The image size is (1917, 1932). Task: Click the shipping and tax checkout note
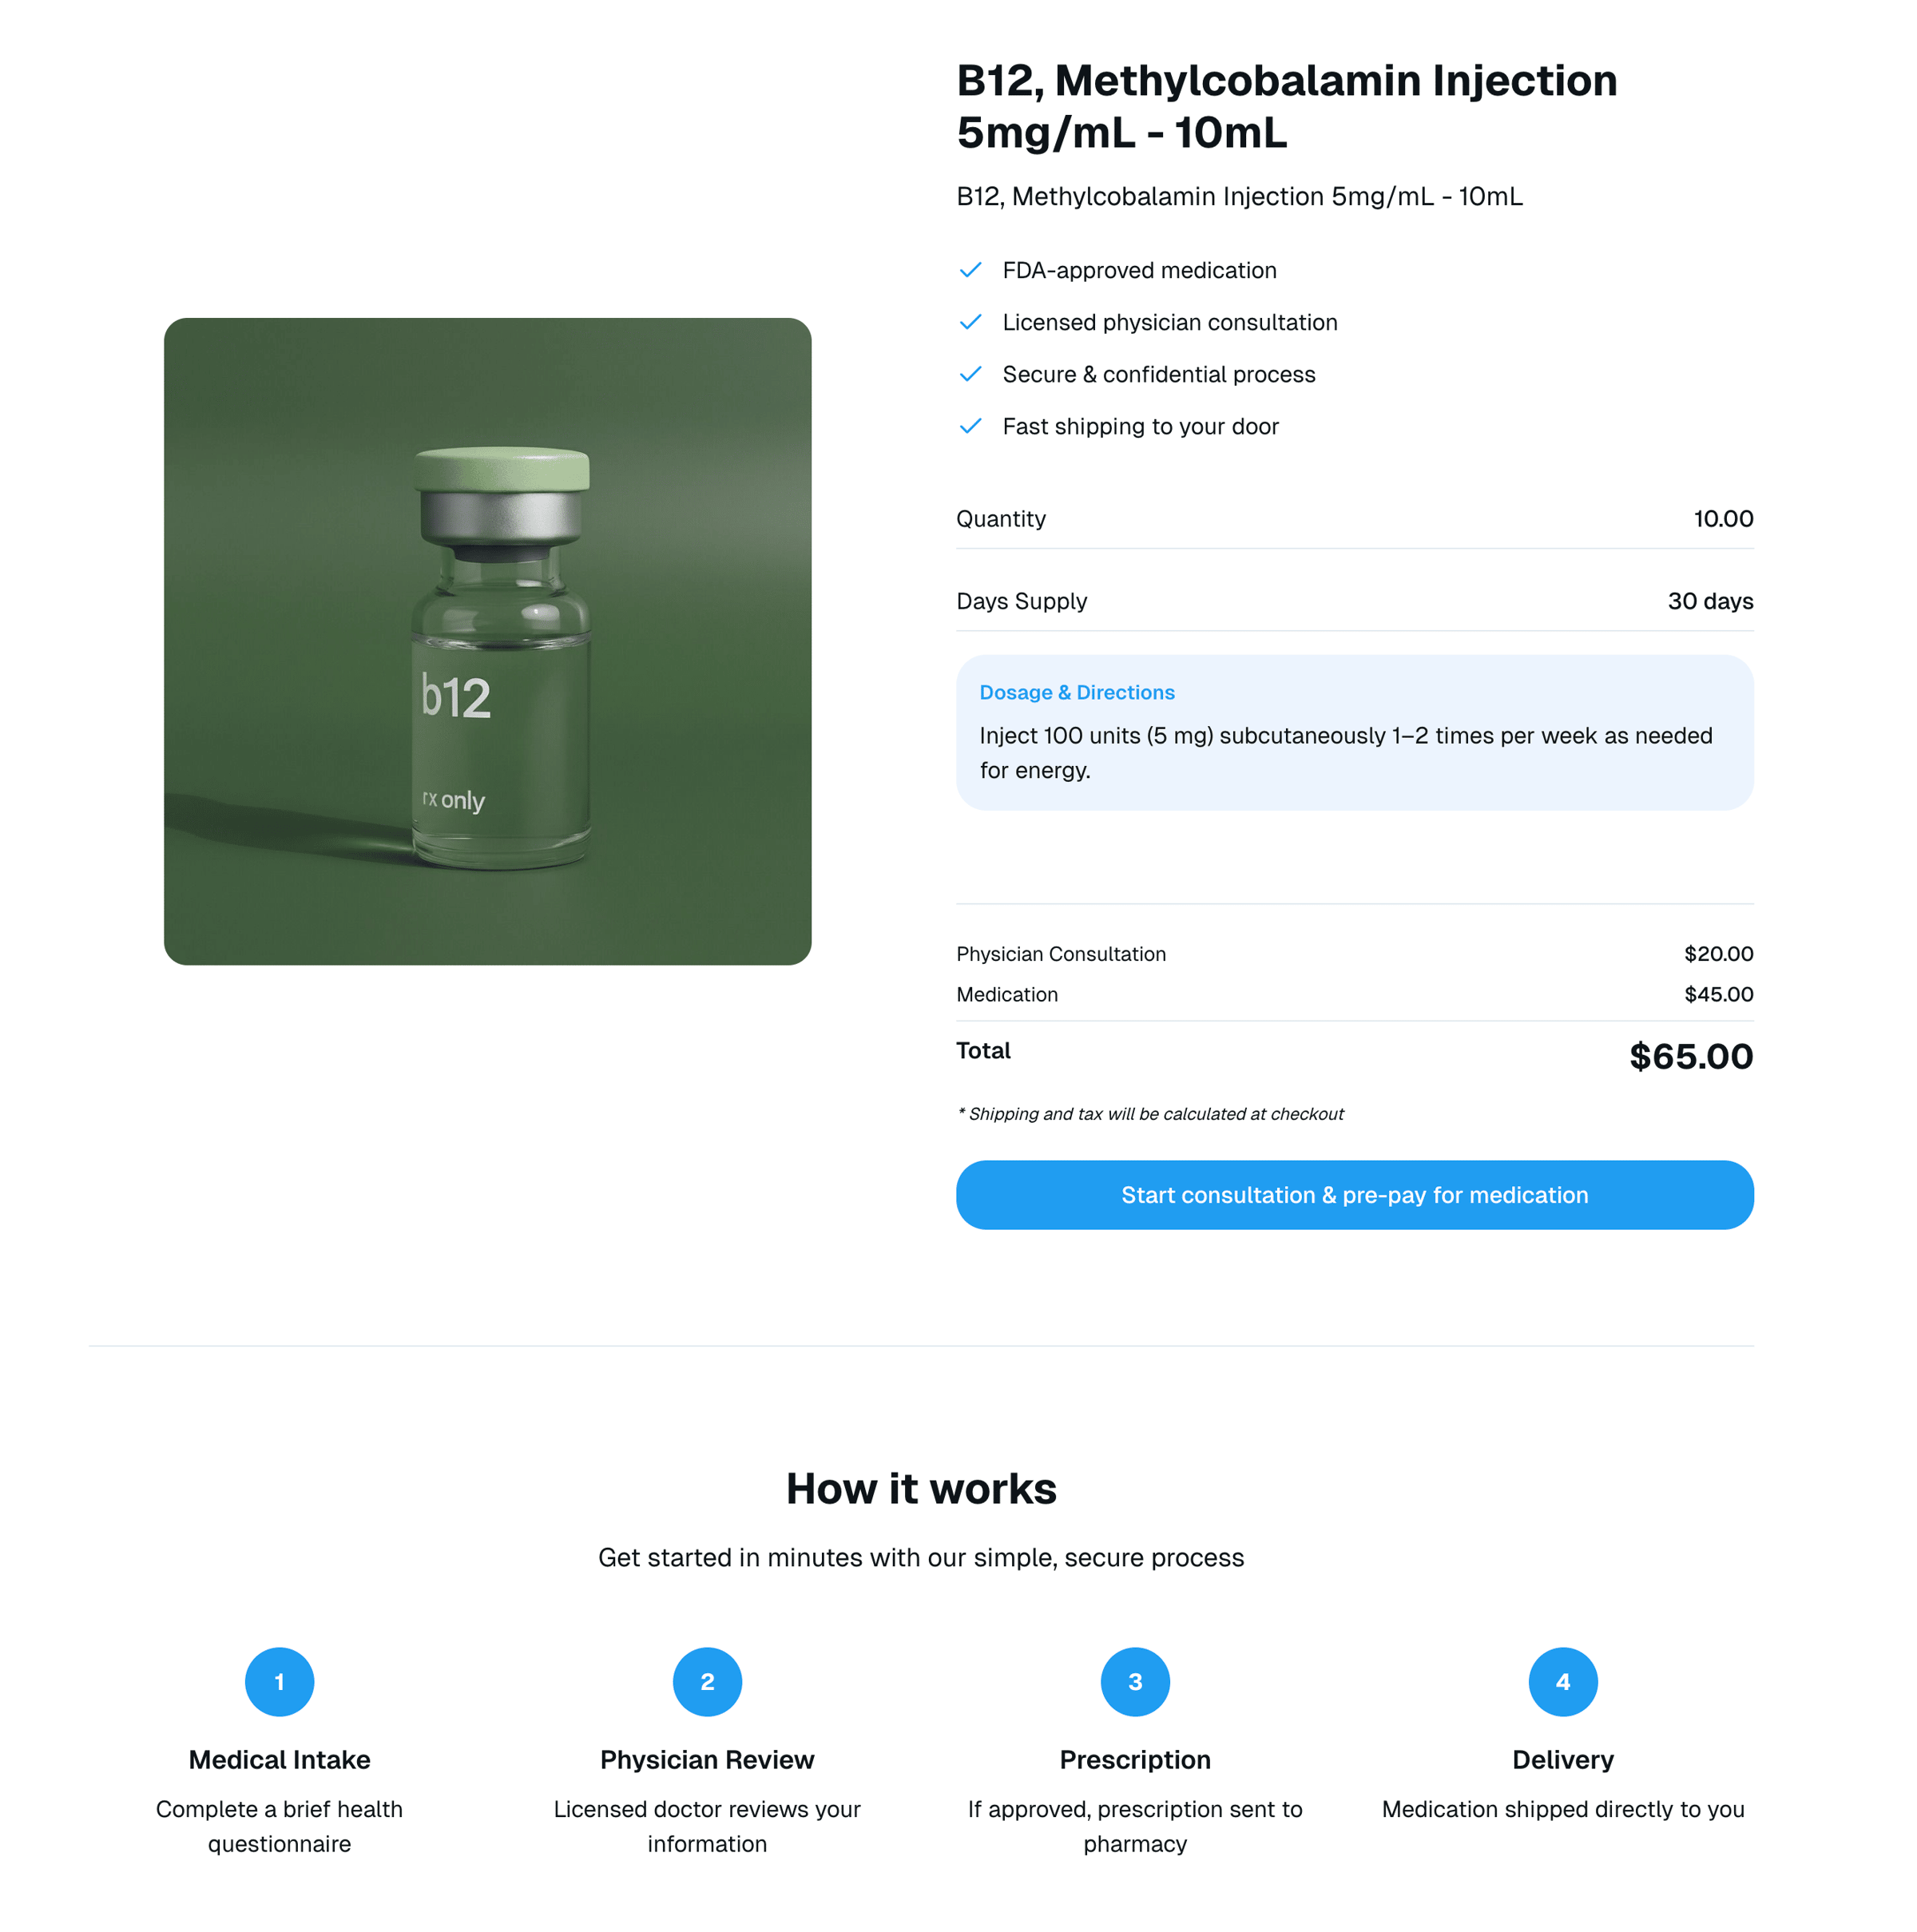pyautogui.click(x=1150, y=1114)
